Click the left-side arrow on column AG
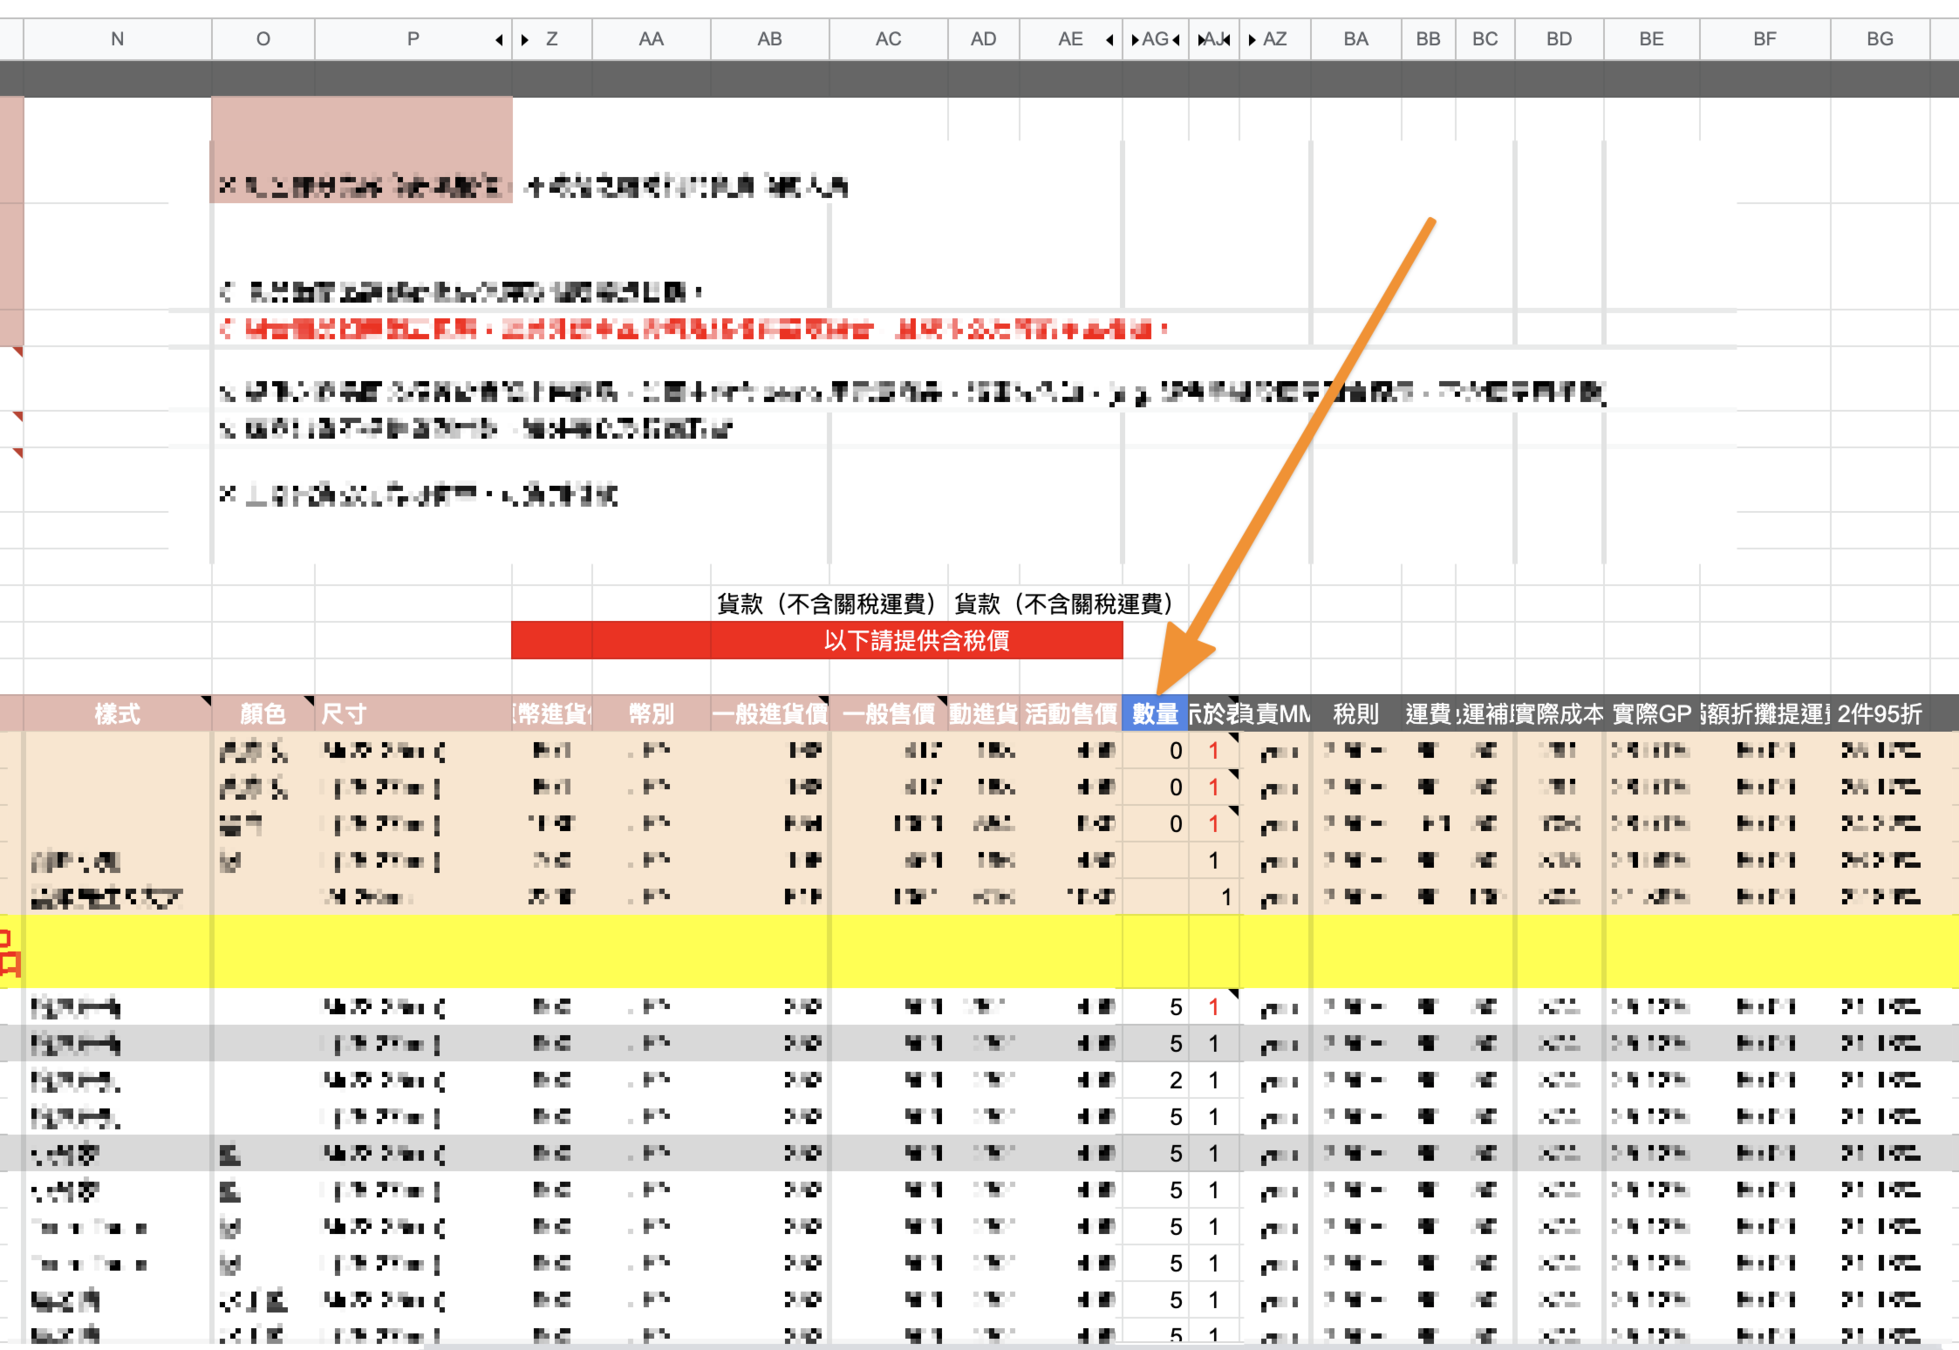Screen dimensions: 1959x1350 coord(1135,40)
